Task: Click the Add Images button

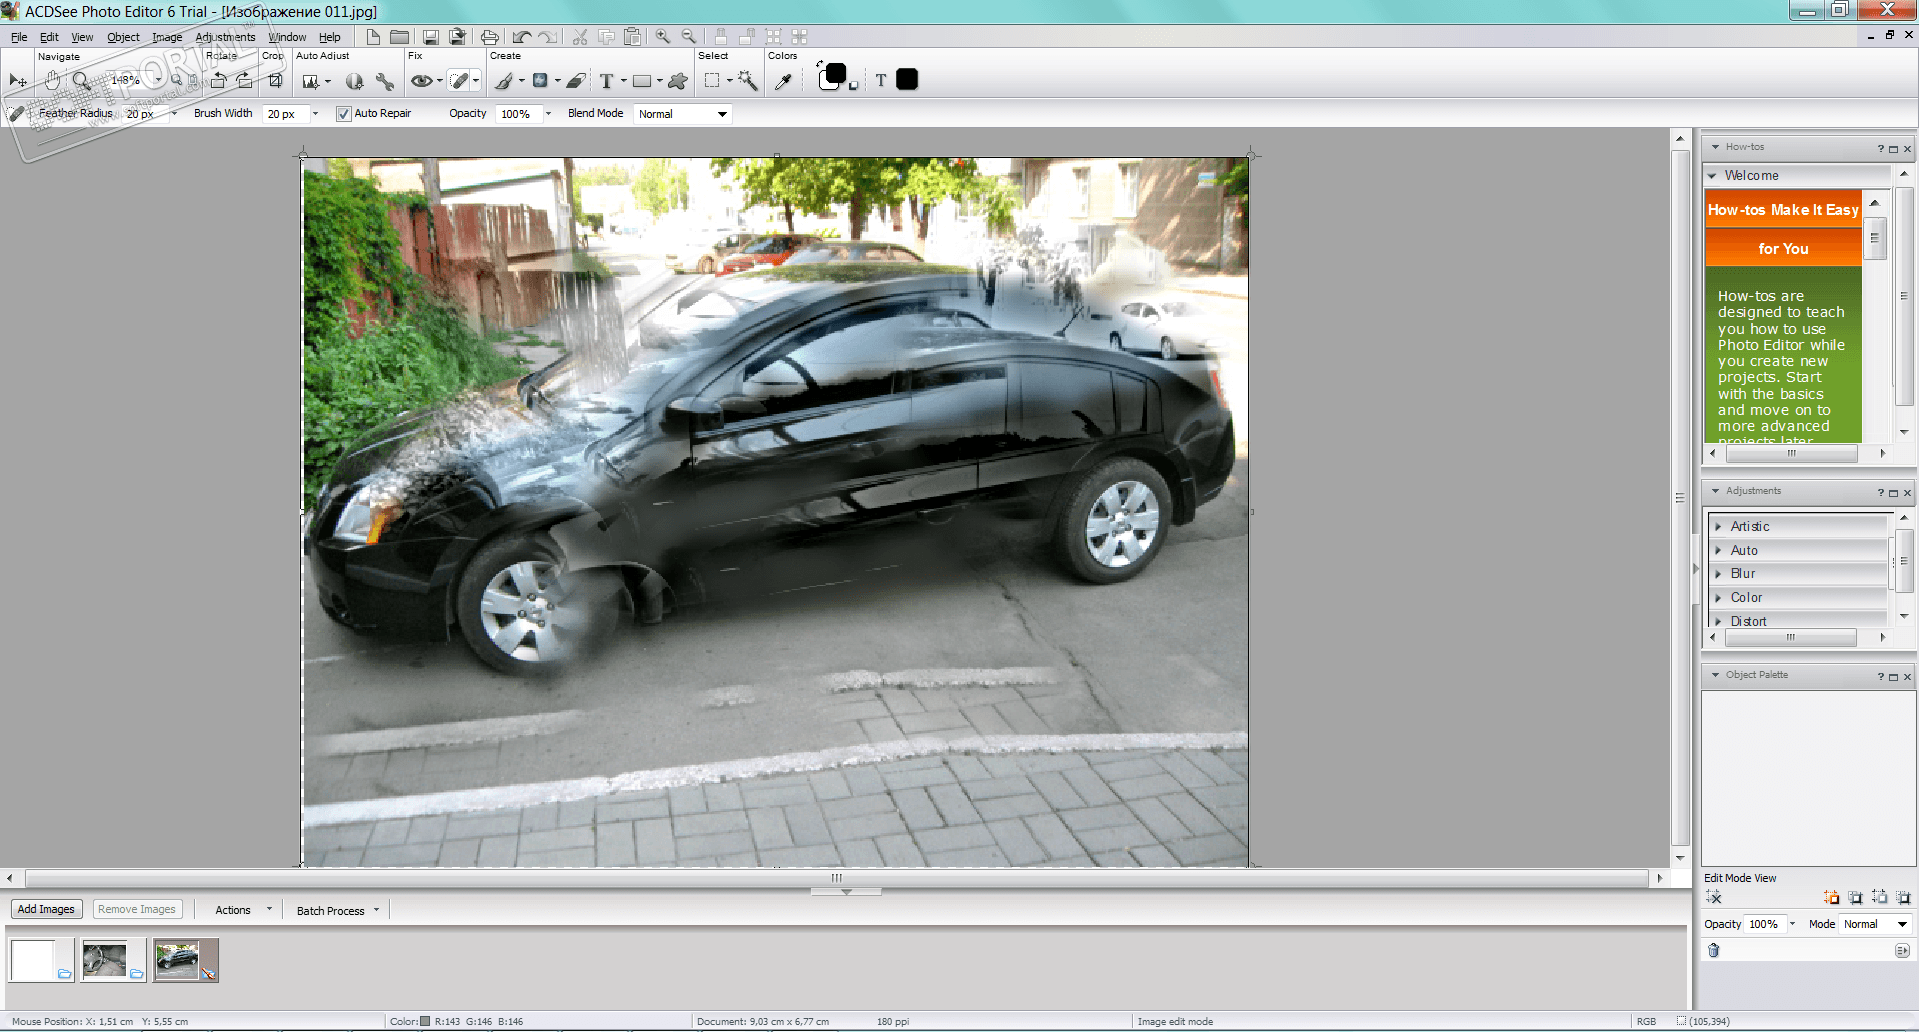Action: [x=46, y=909]
